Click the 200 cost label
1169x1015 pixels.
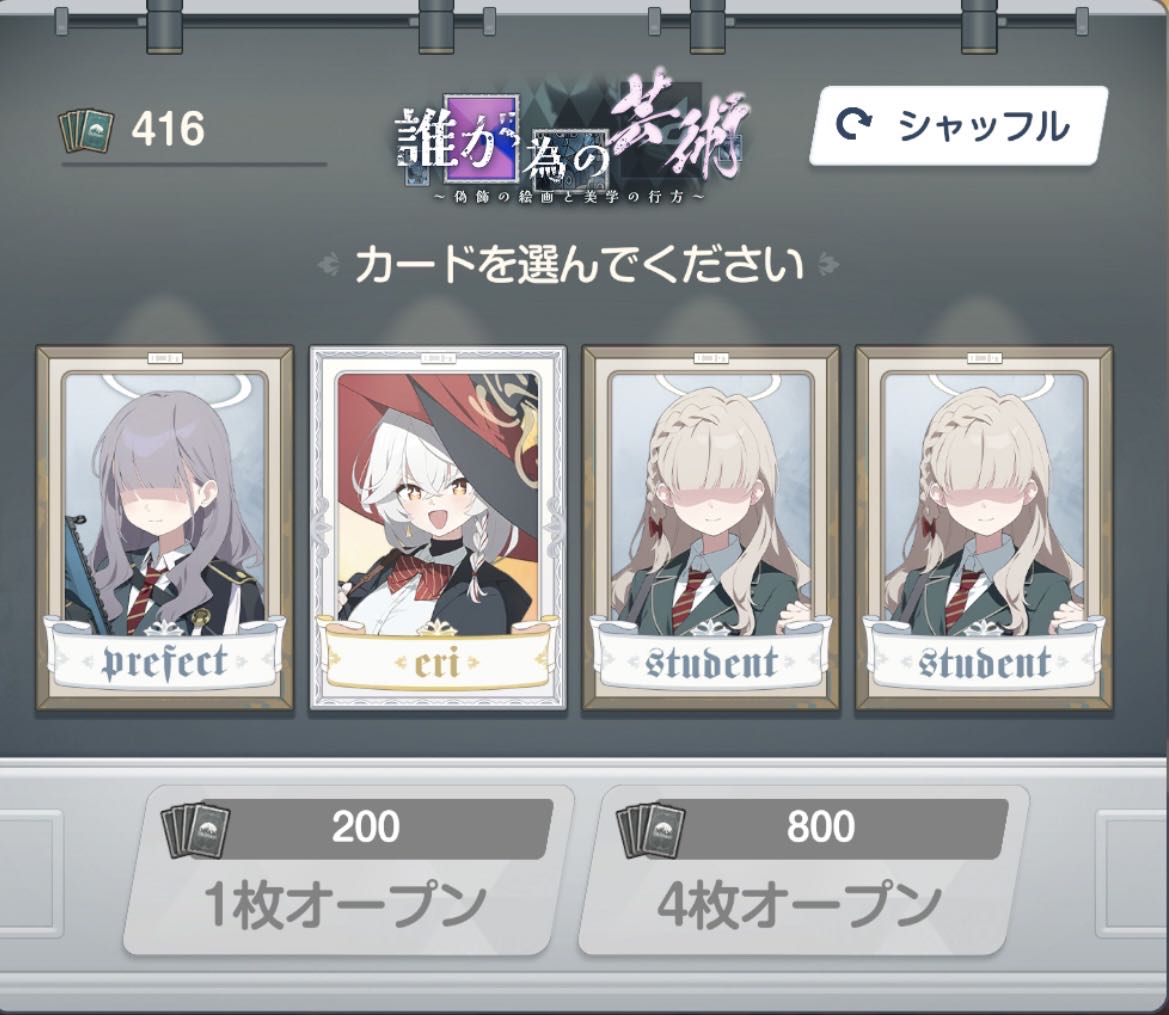[x=366, y=827]
